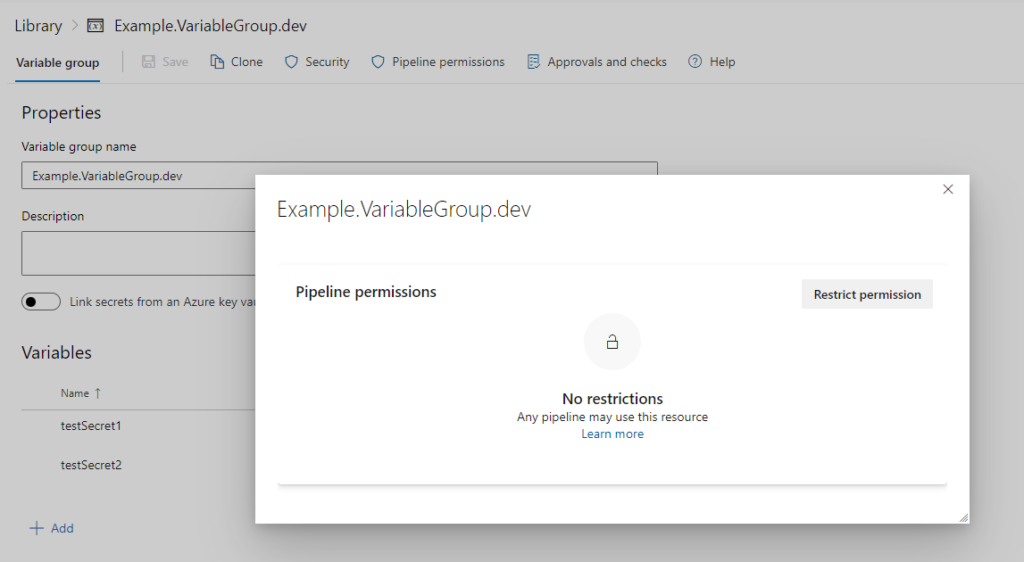Open the Library breadcrumb link
The width and height of the screenshot is (1024, 562).
[x=39, y=26]
